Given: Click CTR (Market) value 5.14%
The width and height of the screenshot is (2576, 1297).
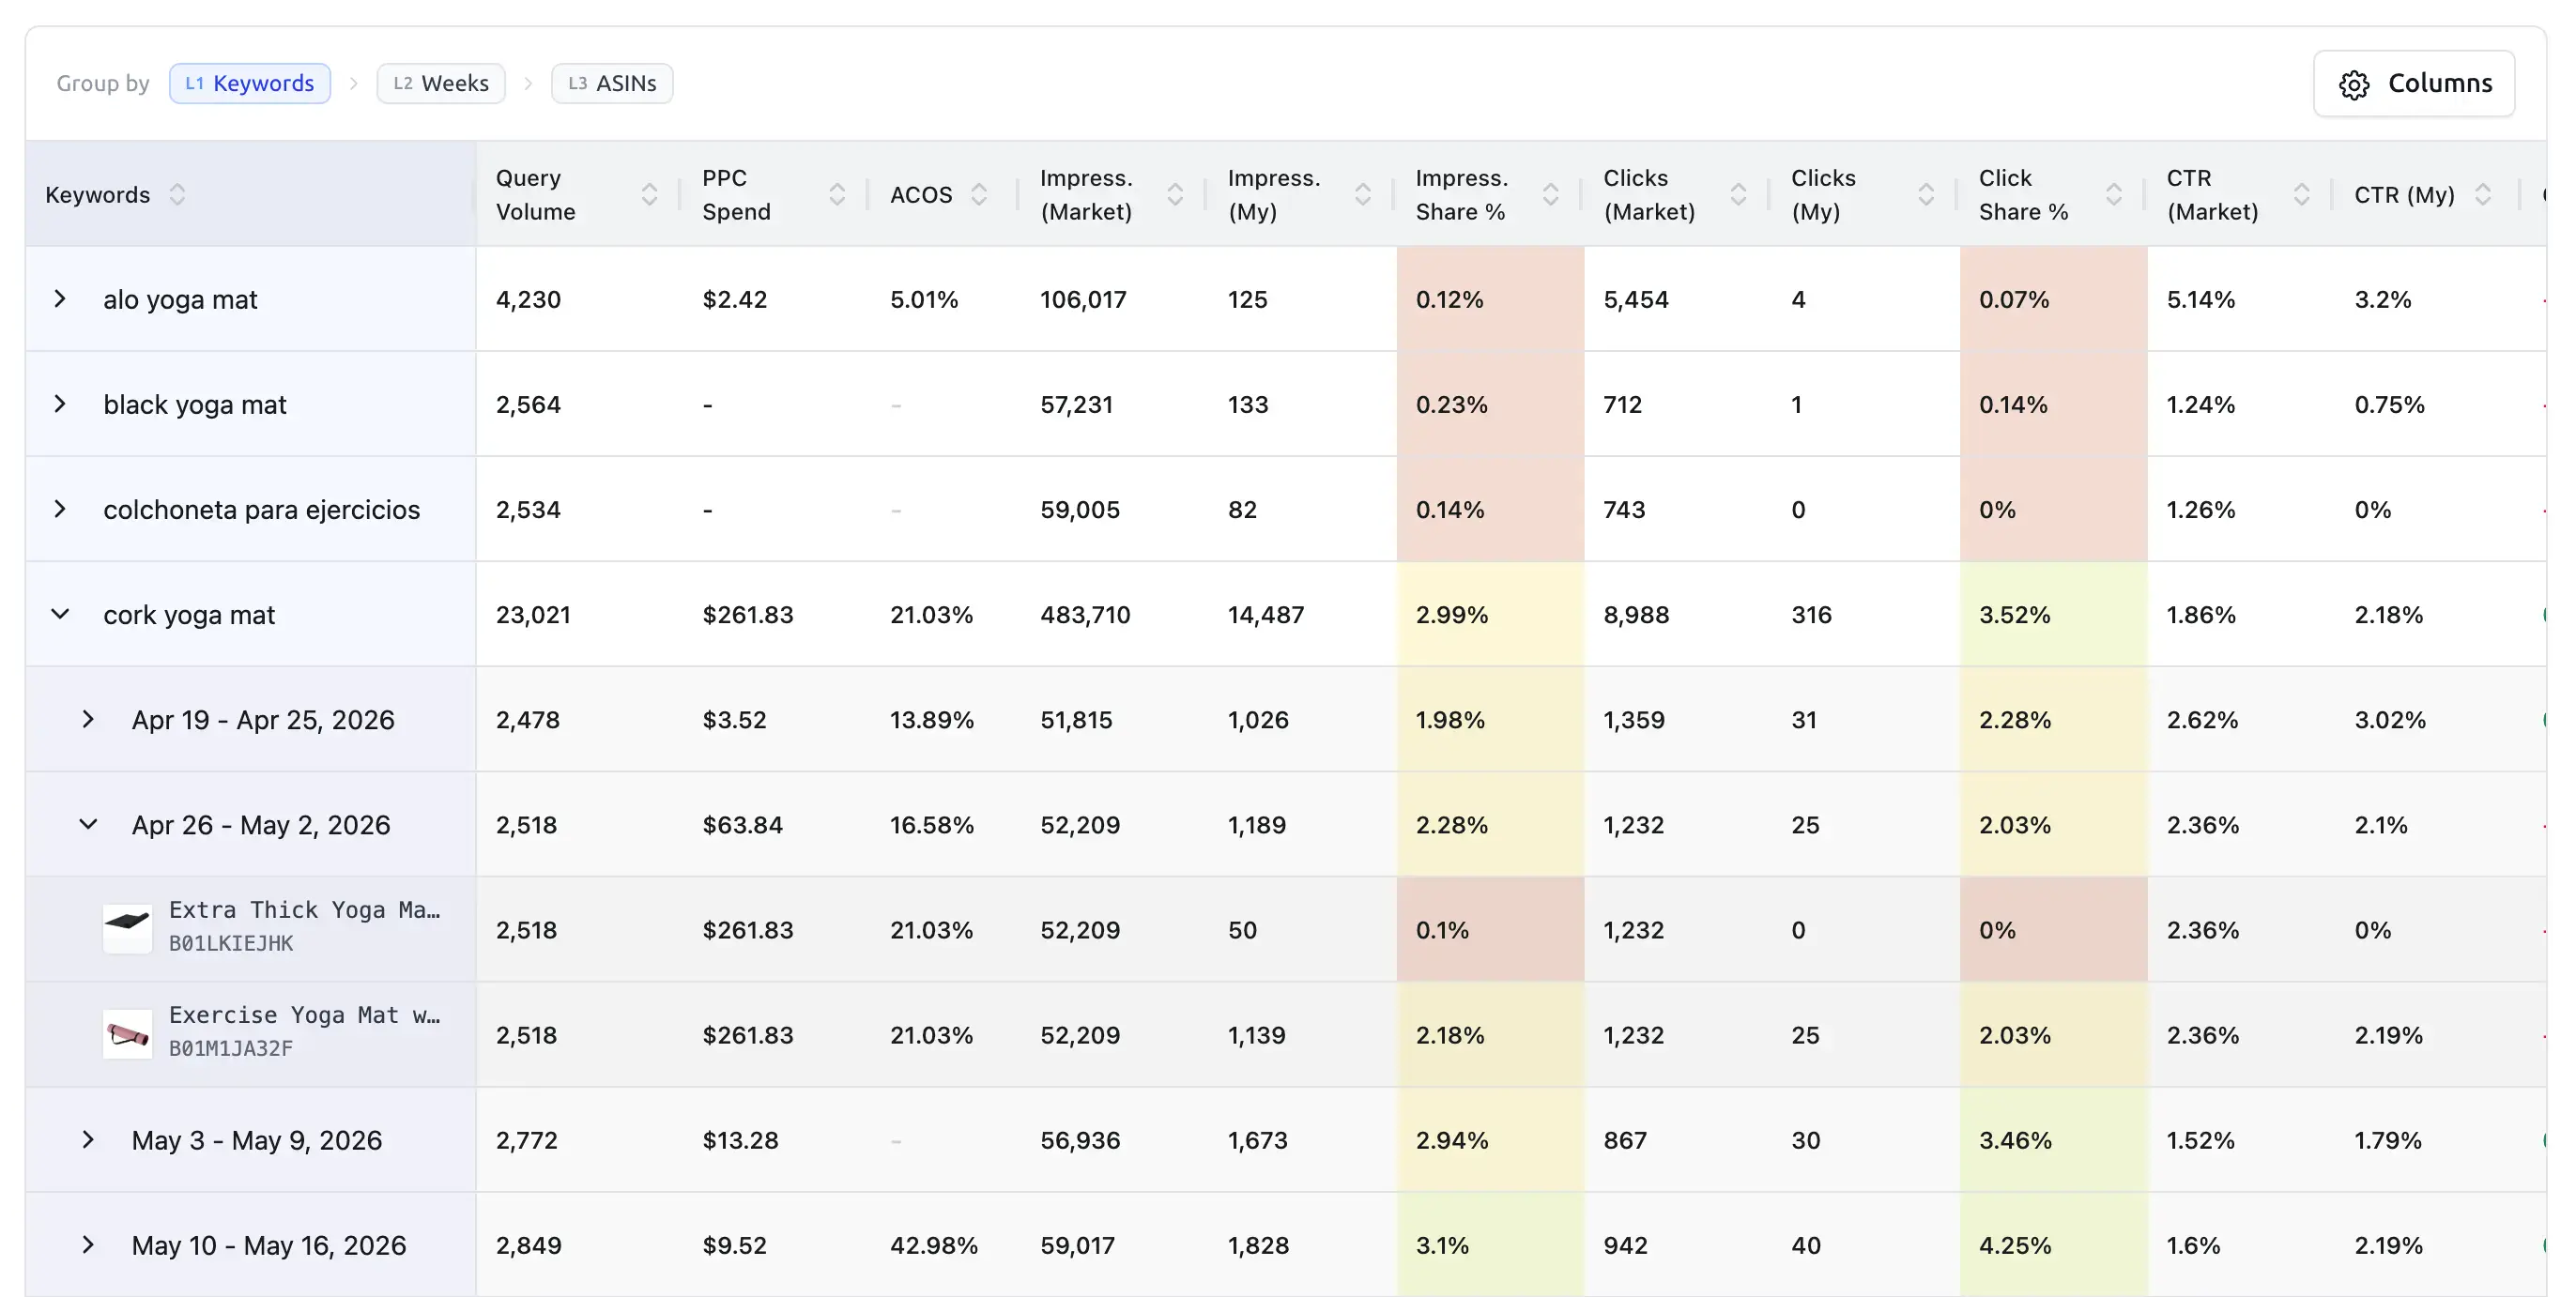Looking at the screenshot, I should pos(2200,299).
